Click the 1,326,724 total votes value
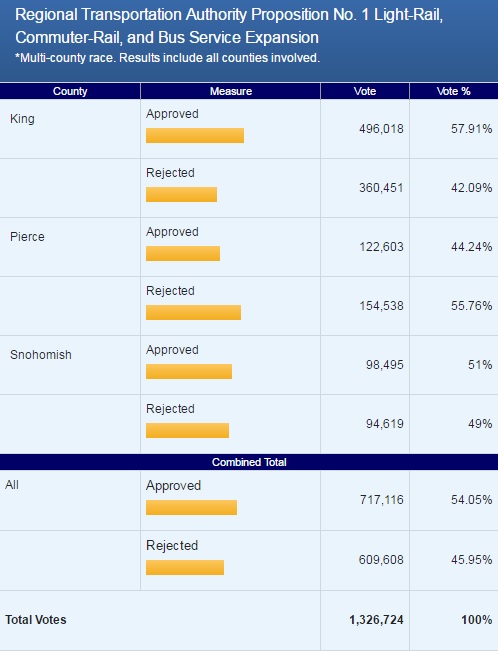Screen dimensions: 498x651 coord(376,620)
